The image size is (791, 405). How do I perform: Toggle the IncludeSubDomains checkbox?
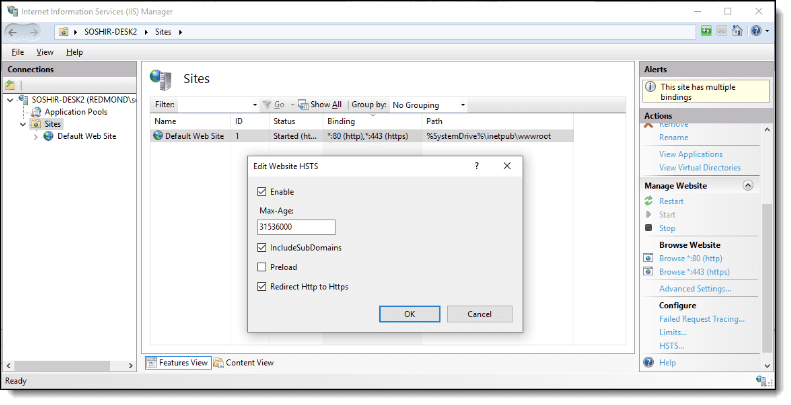click(x=261, y=248)
